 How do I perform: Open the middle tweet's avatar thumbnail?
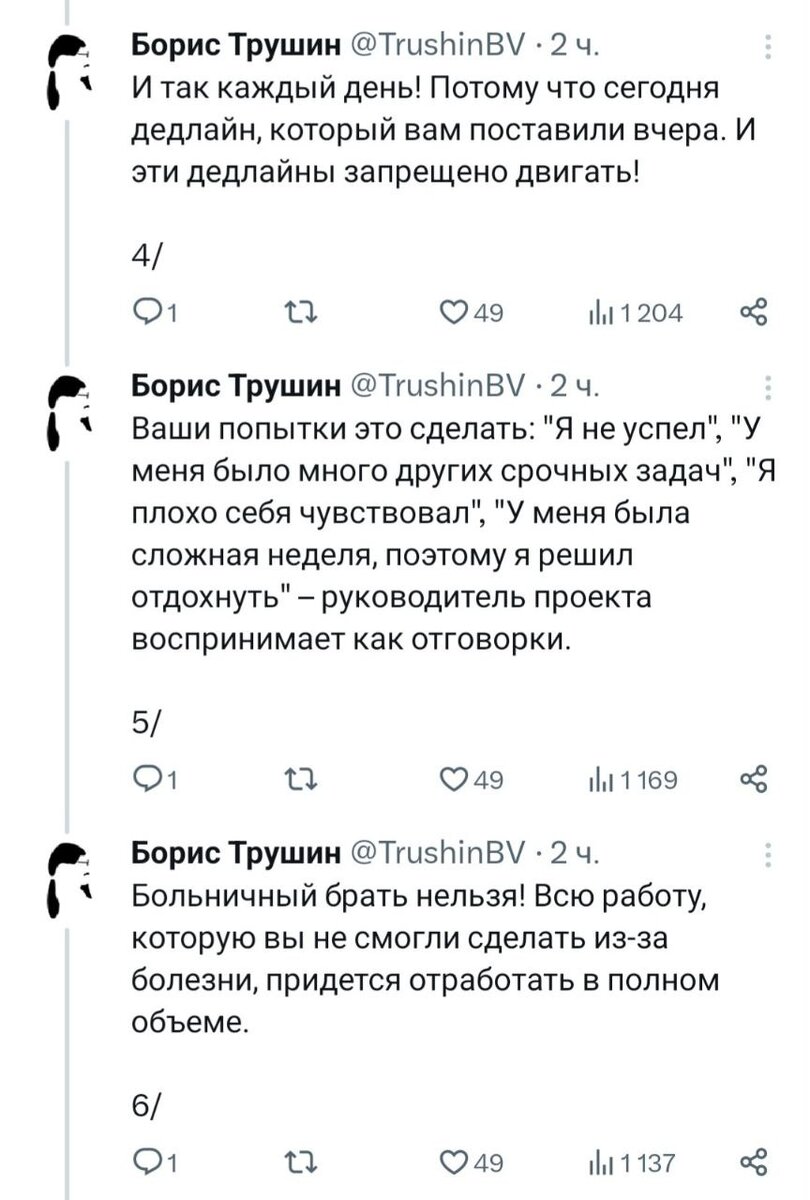coord(70,405)
